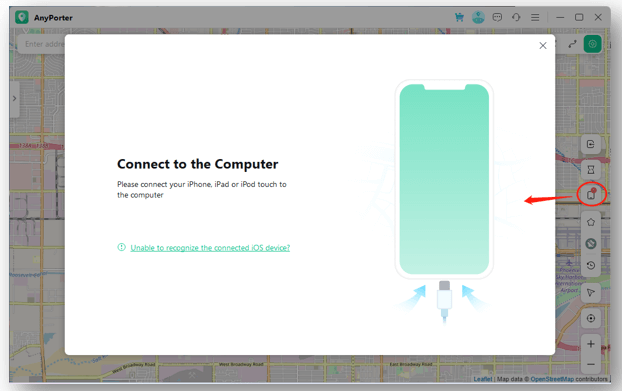This screenshot has width=622, height=391.
Task: Zoom in the map with plus button
Action: [x=591, y=344]
